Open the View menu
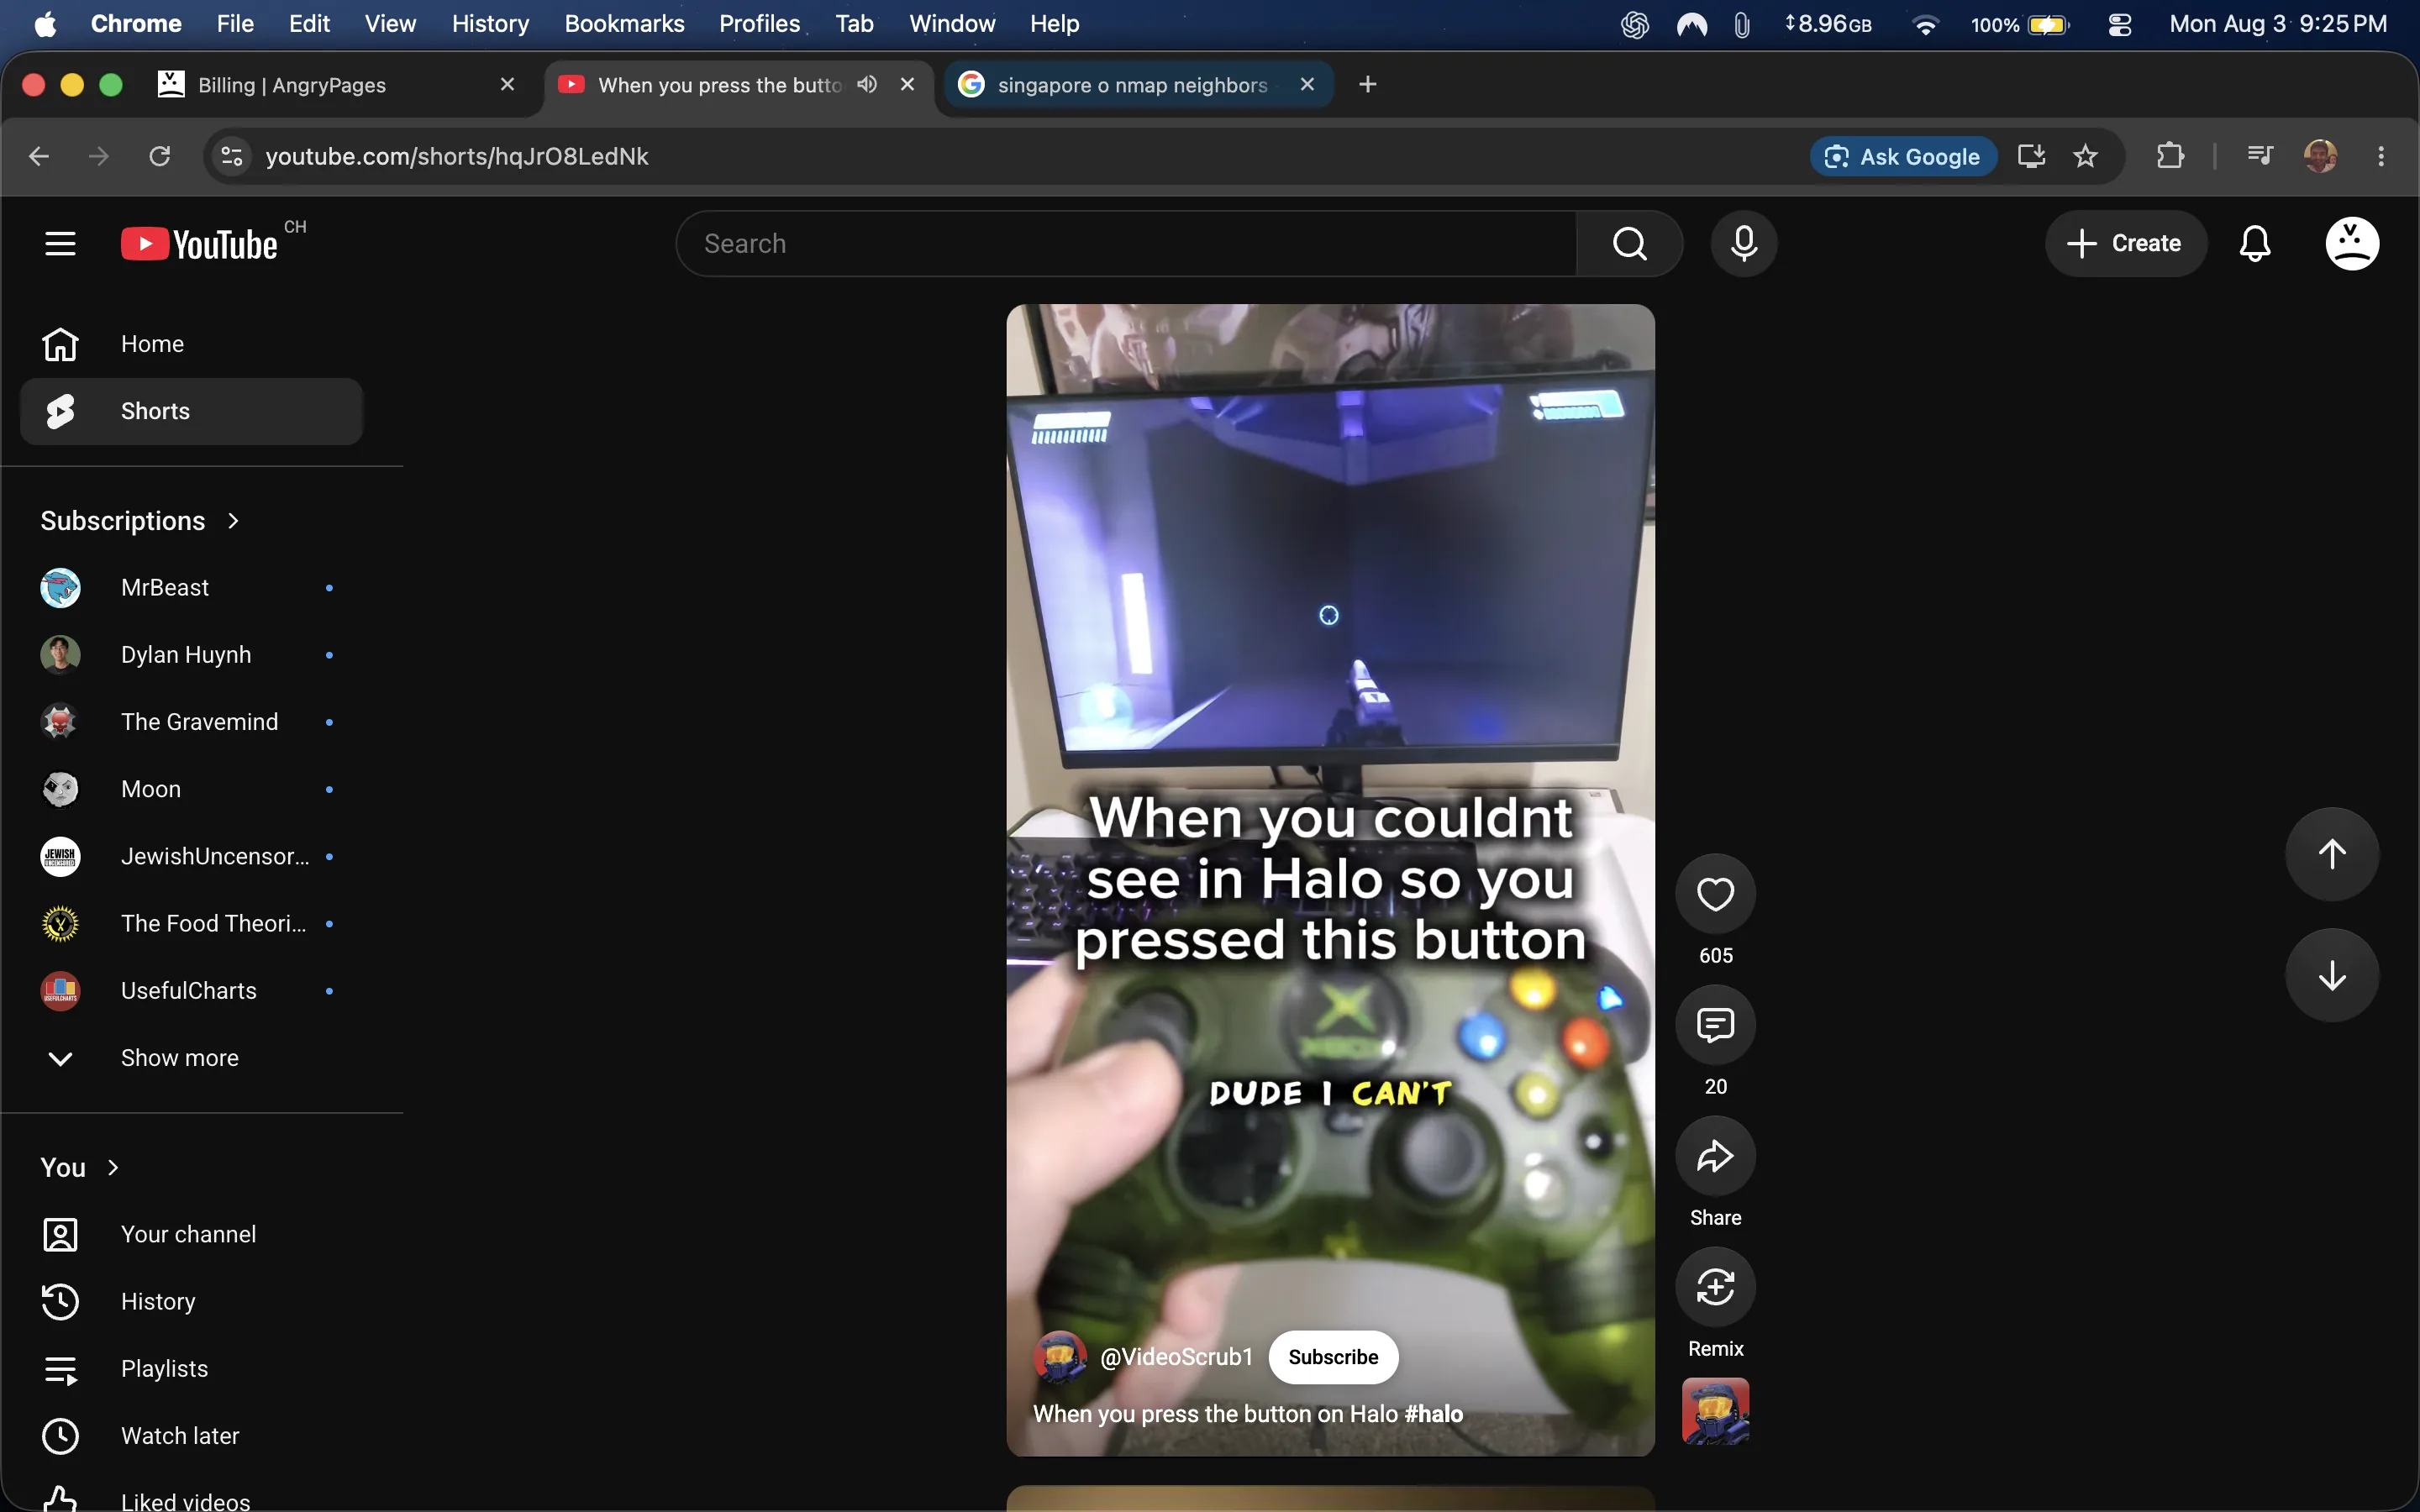The height and width of the screenshot is (1512, 2420). click(390, 24)
